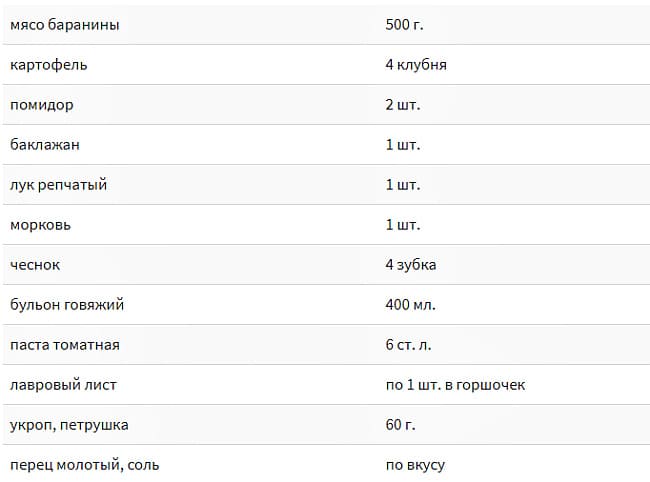Image resolution: width=650 pixels, height=482 pixels.
Task: Click the 'помидор' ingredient name
Action: (x=41, y=105)
